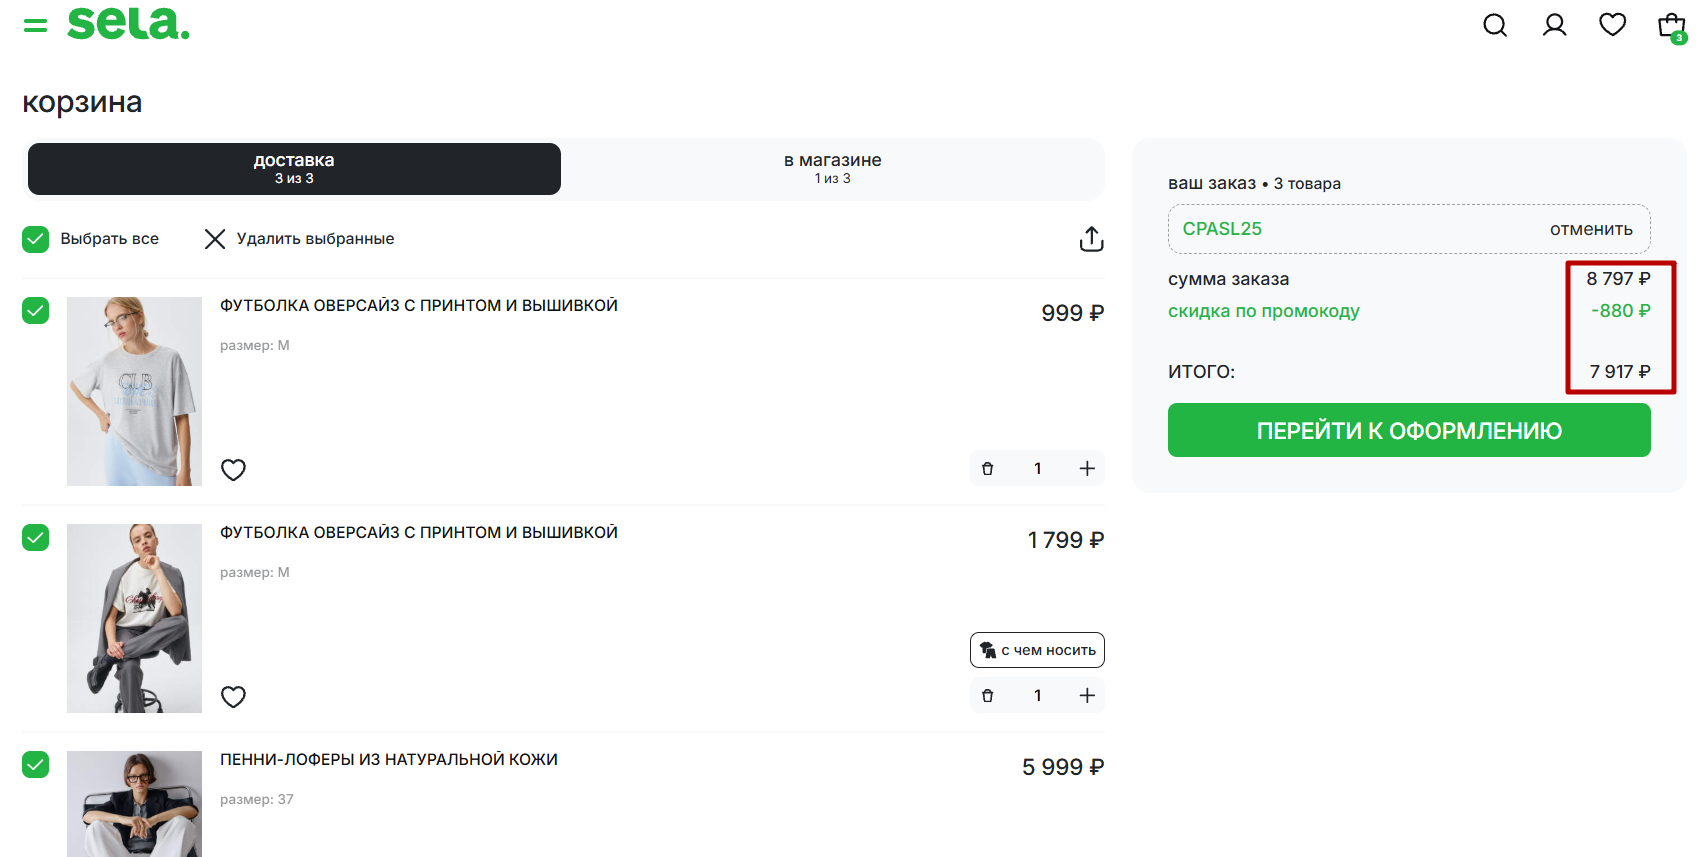The image size is (1696, 857).
Task: Add 999 ₽ t-shirt to favorites
Action: 233,469
